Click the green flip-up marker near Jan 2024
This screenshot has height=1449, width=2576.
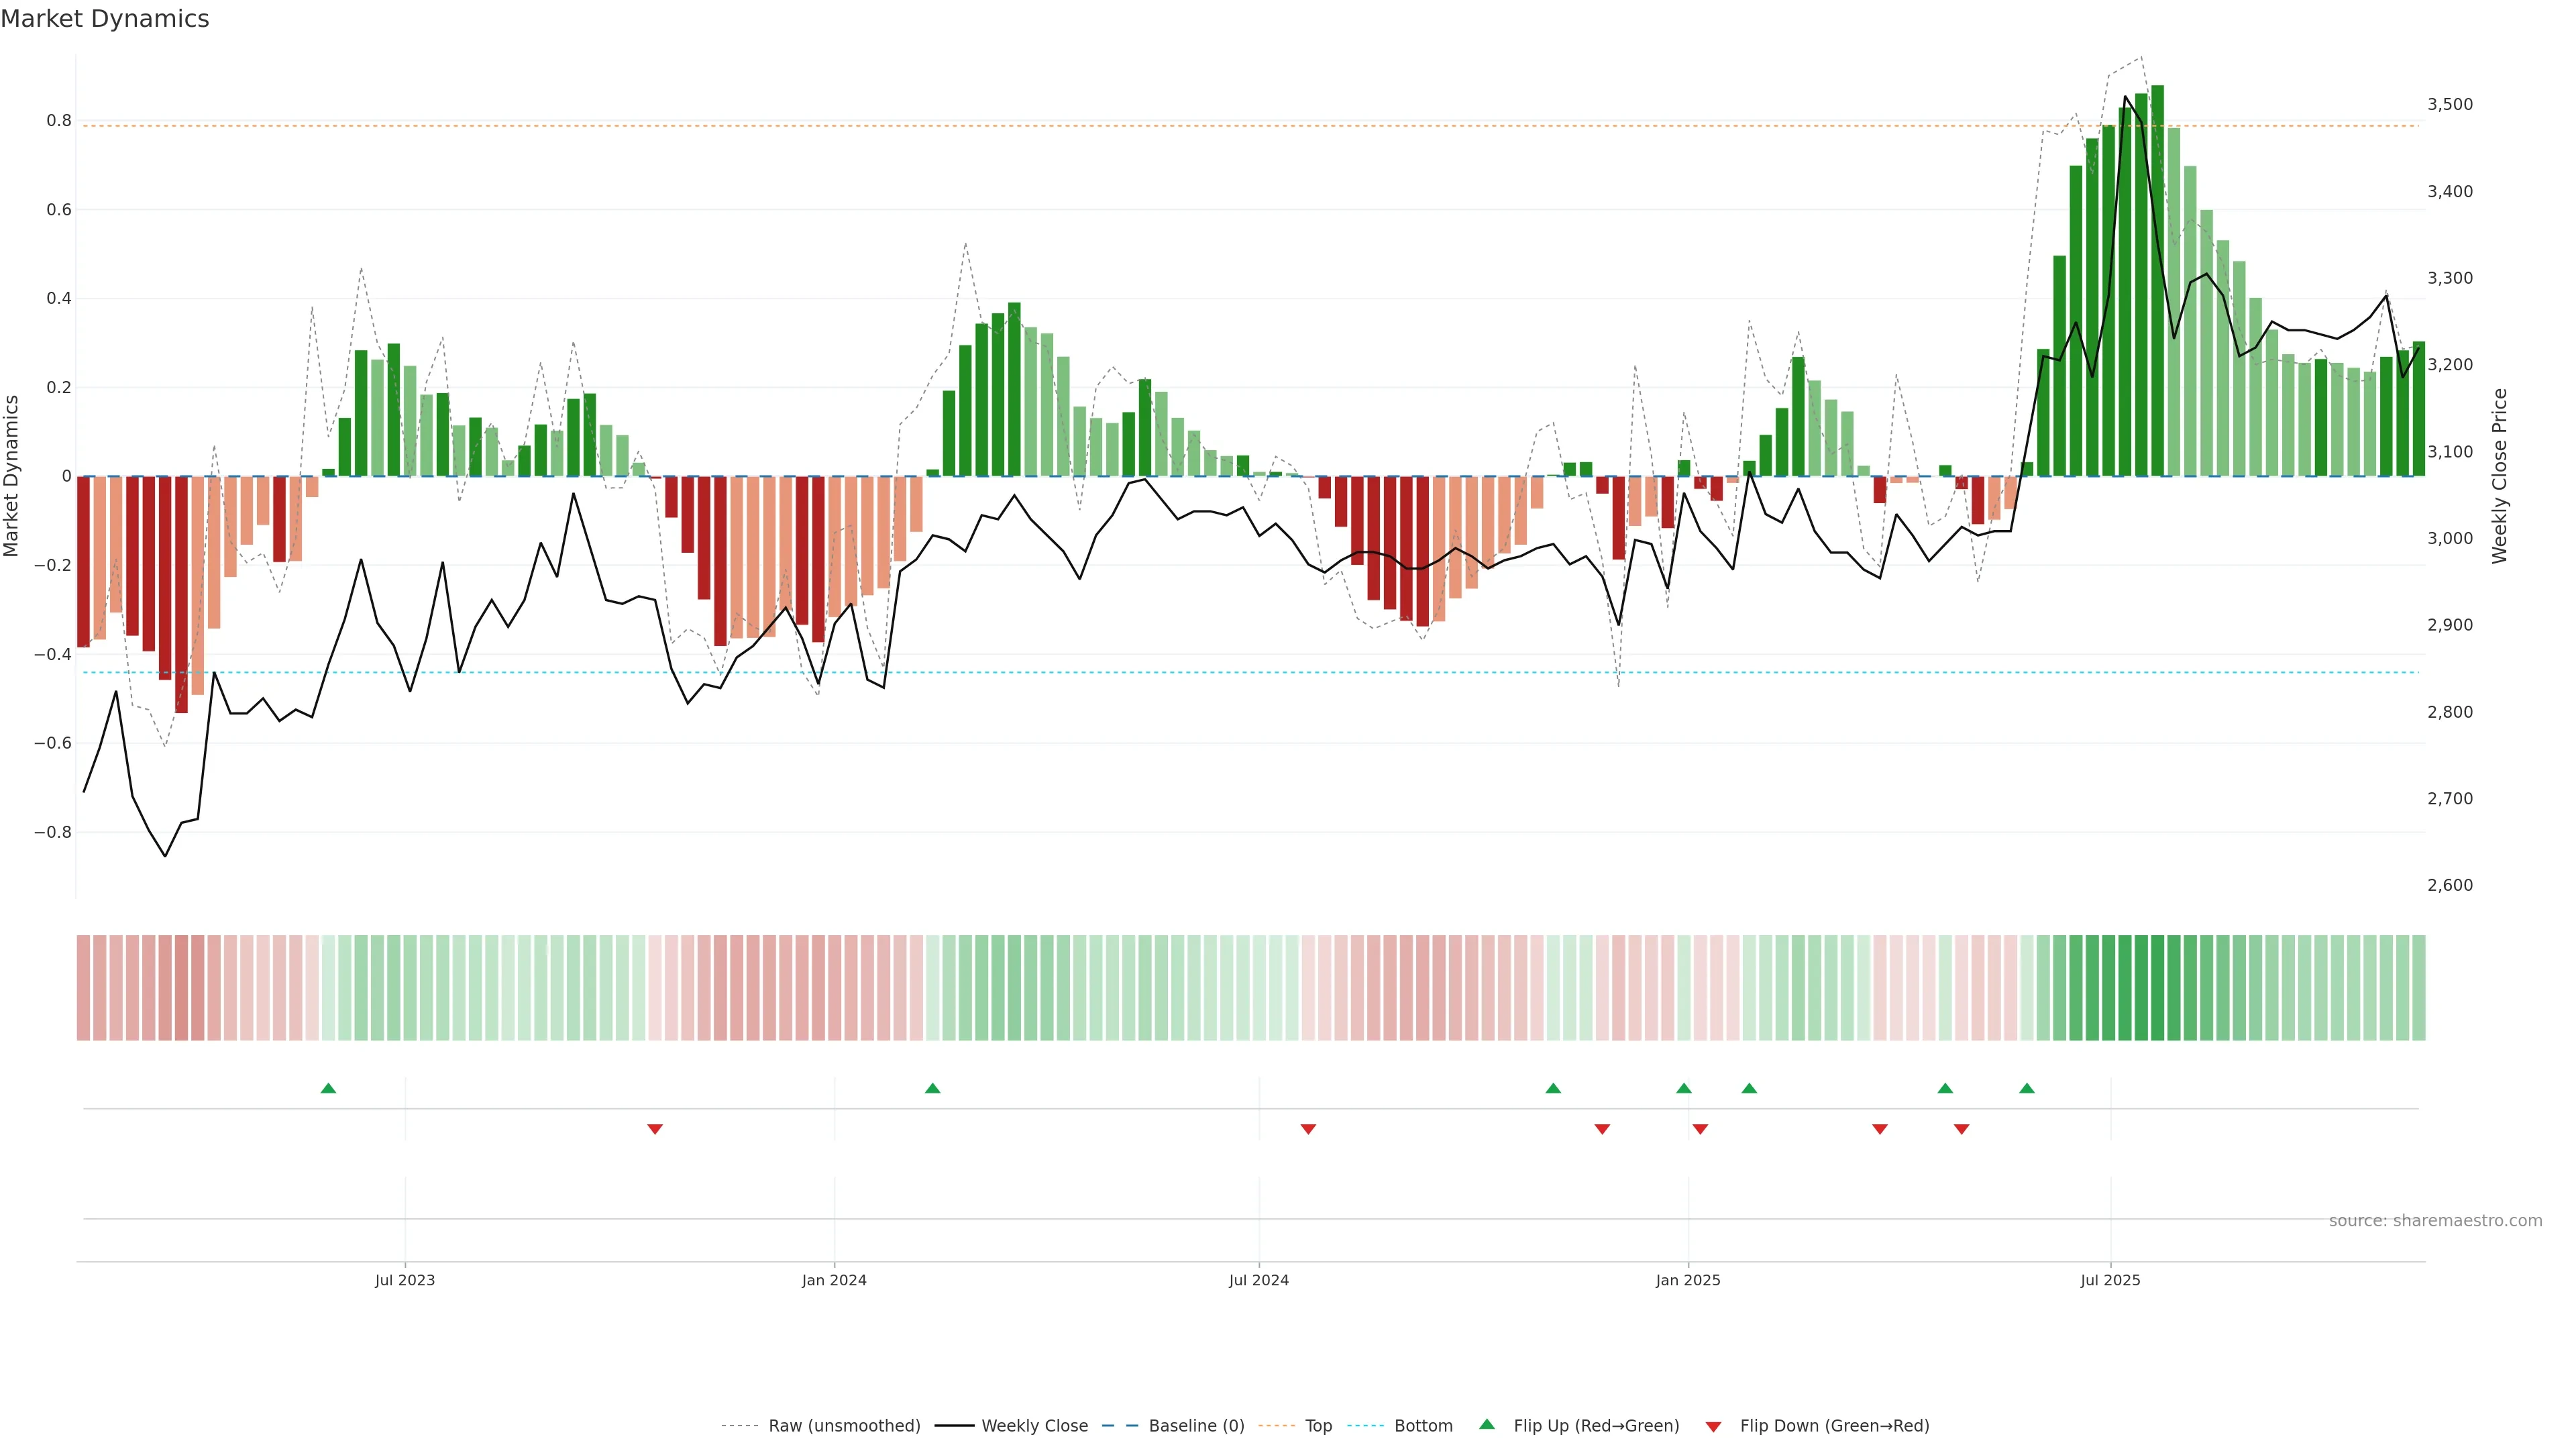[x=932, y=1088]
